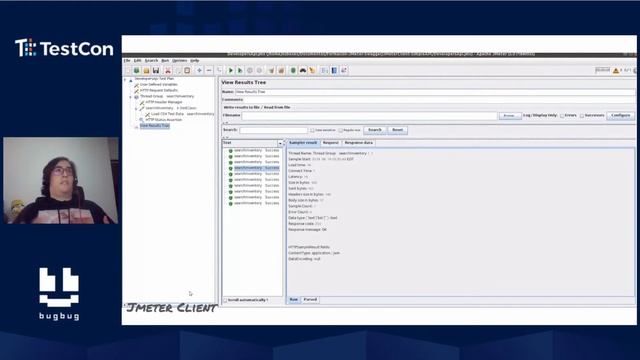Open the Templates toolbar icon
640x360 pixels.
[x=137, y=71]
